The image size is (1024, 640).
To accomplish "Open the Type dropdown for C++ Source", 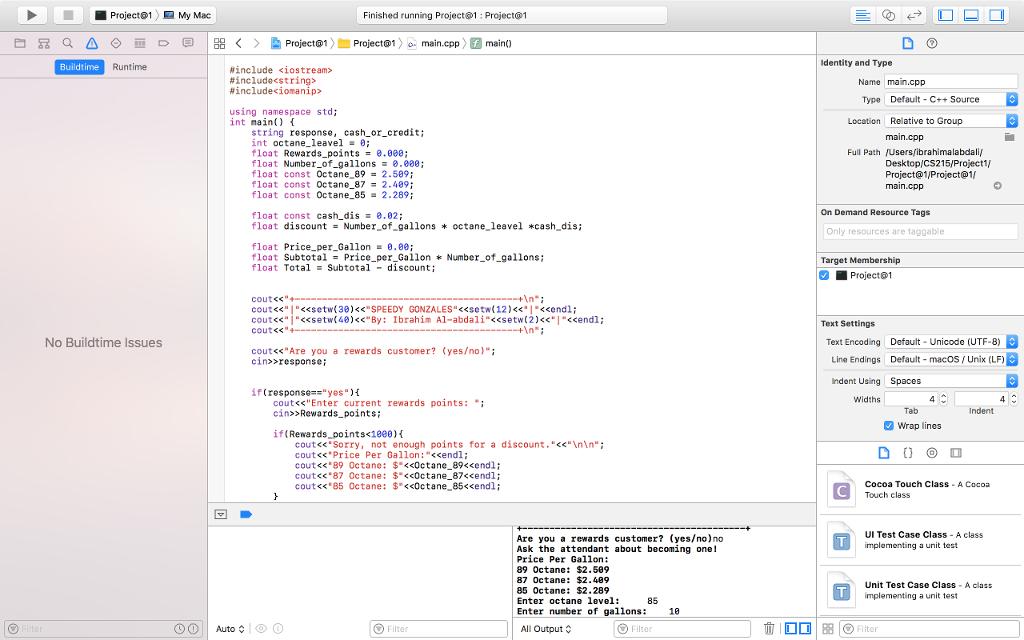I will tap(951, 100).
